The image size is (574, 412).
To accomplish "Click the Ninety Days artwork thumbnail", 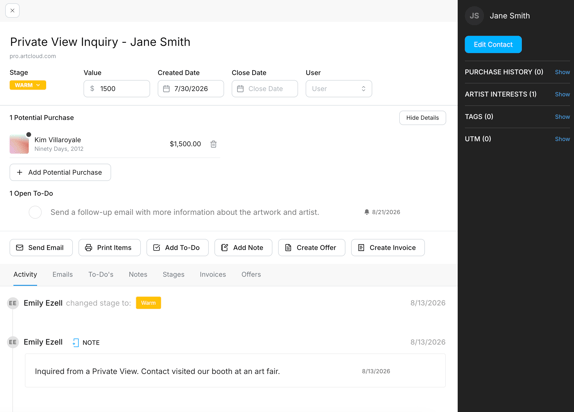I will 19,144.
